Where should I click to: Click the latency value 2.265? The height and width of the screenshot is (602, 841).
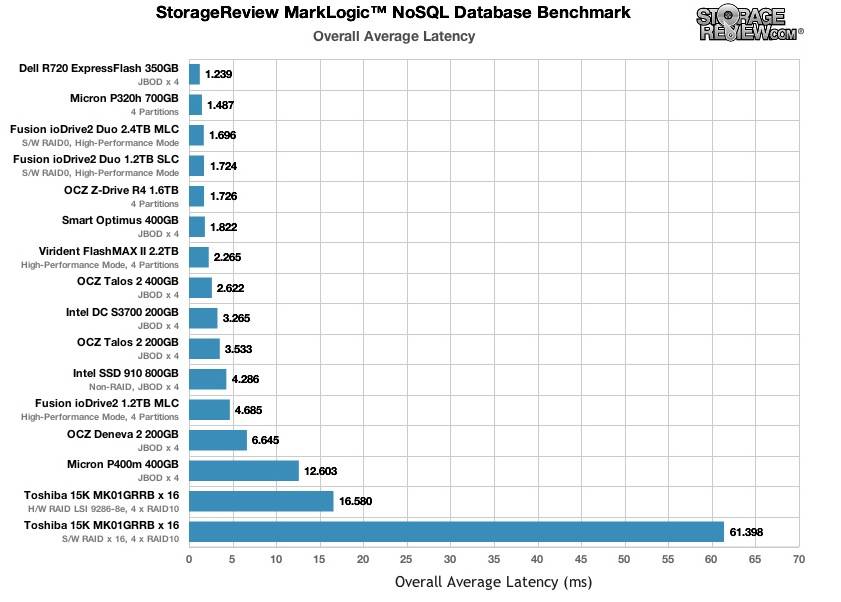[227, 258]
